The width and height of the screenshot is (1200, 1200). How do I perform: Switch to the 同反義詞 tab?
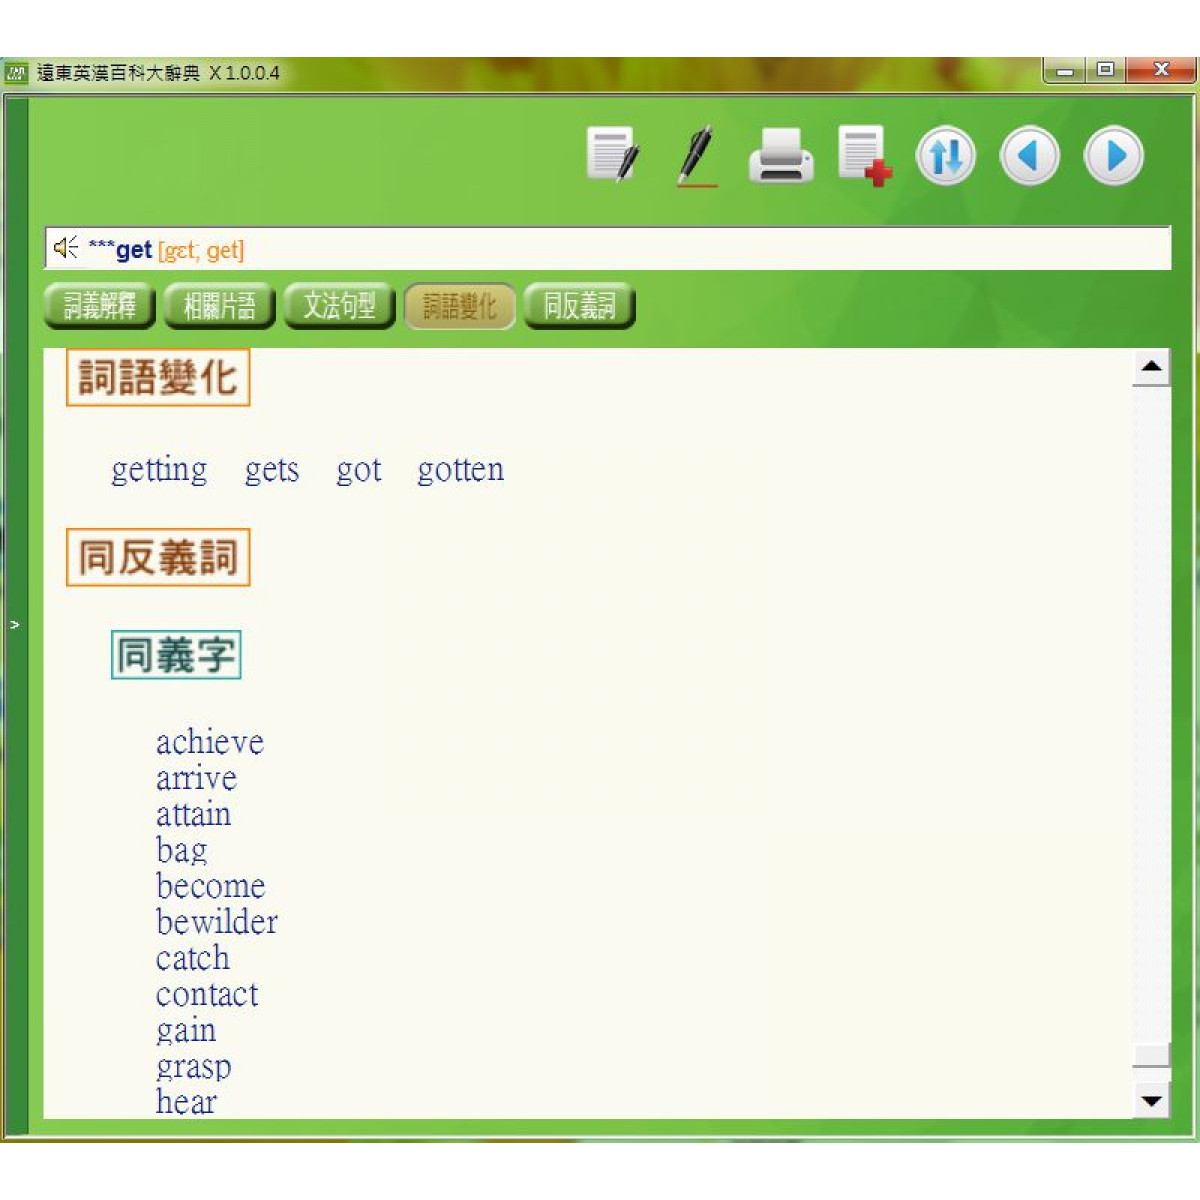point(579,306)
